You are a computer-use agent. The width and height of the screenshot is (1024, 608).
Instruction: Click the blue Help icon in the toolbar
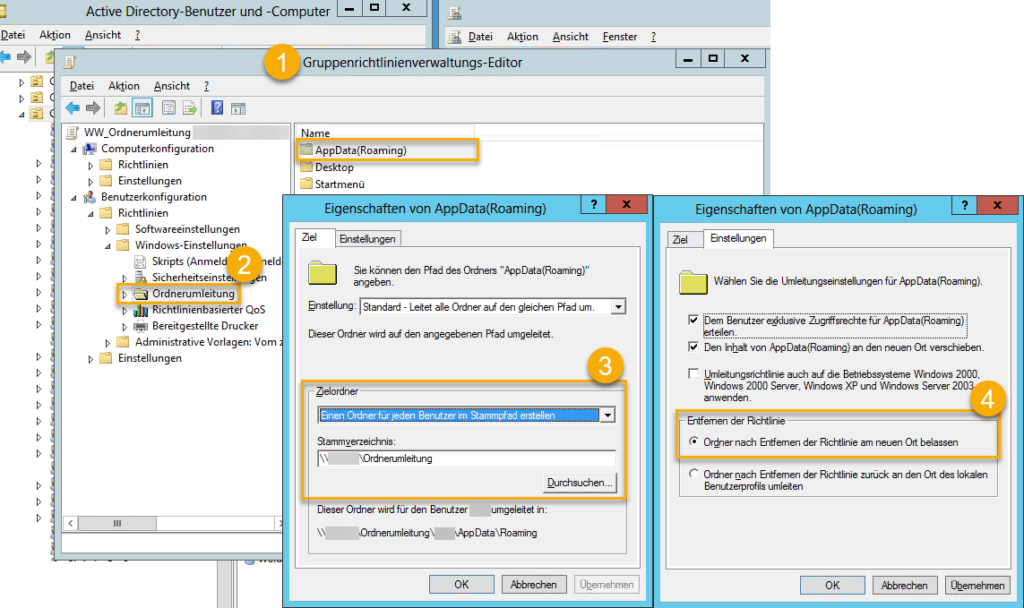pyautogui.click(x=216, y=108)
